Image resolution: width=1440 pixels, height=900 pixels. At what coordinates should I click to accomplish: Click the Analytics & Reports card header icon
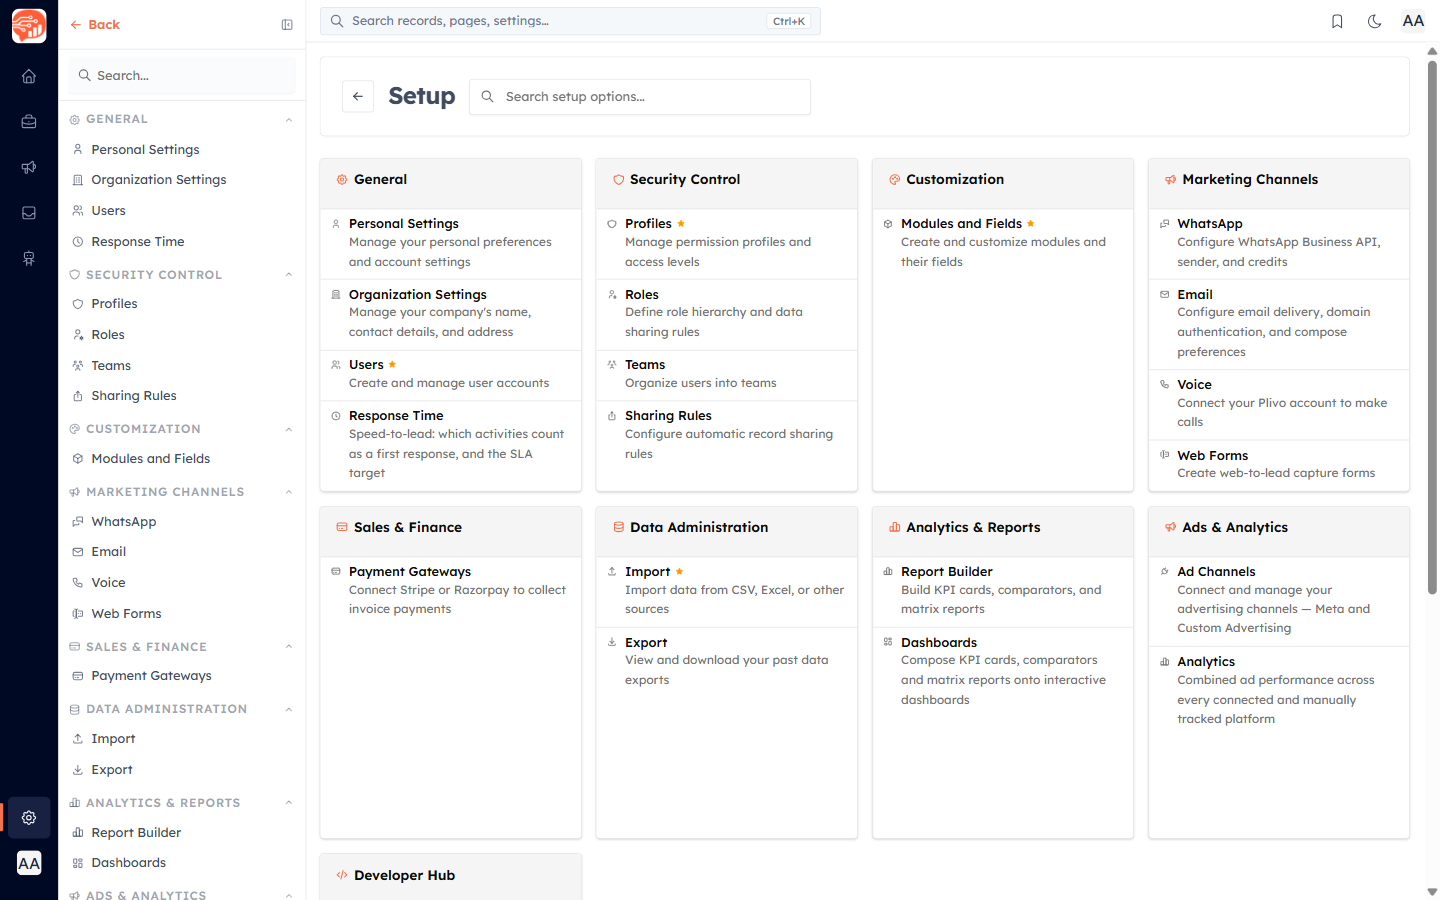point(894,527)
